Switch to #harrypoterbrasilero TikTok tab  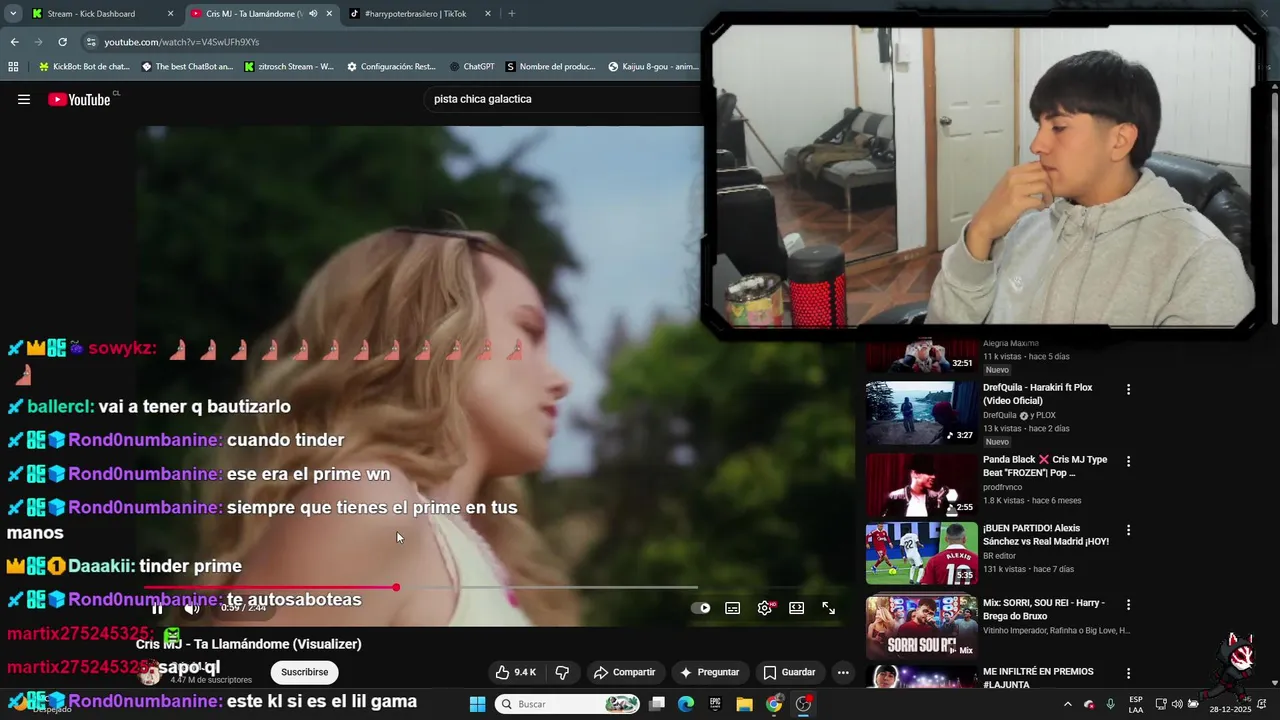415,14
